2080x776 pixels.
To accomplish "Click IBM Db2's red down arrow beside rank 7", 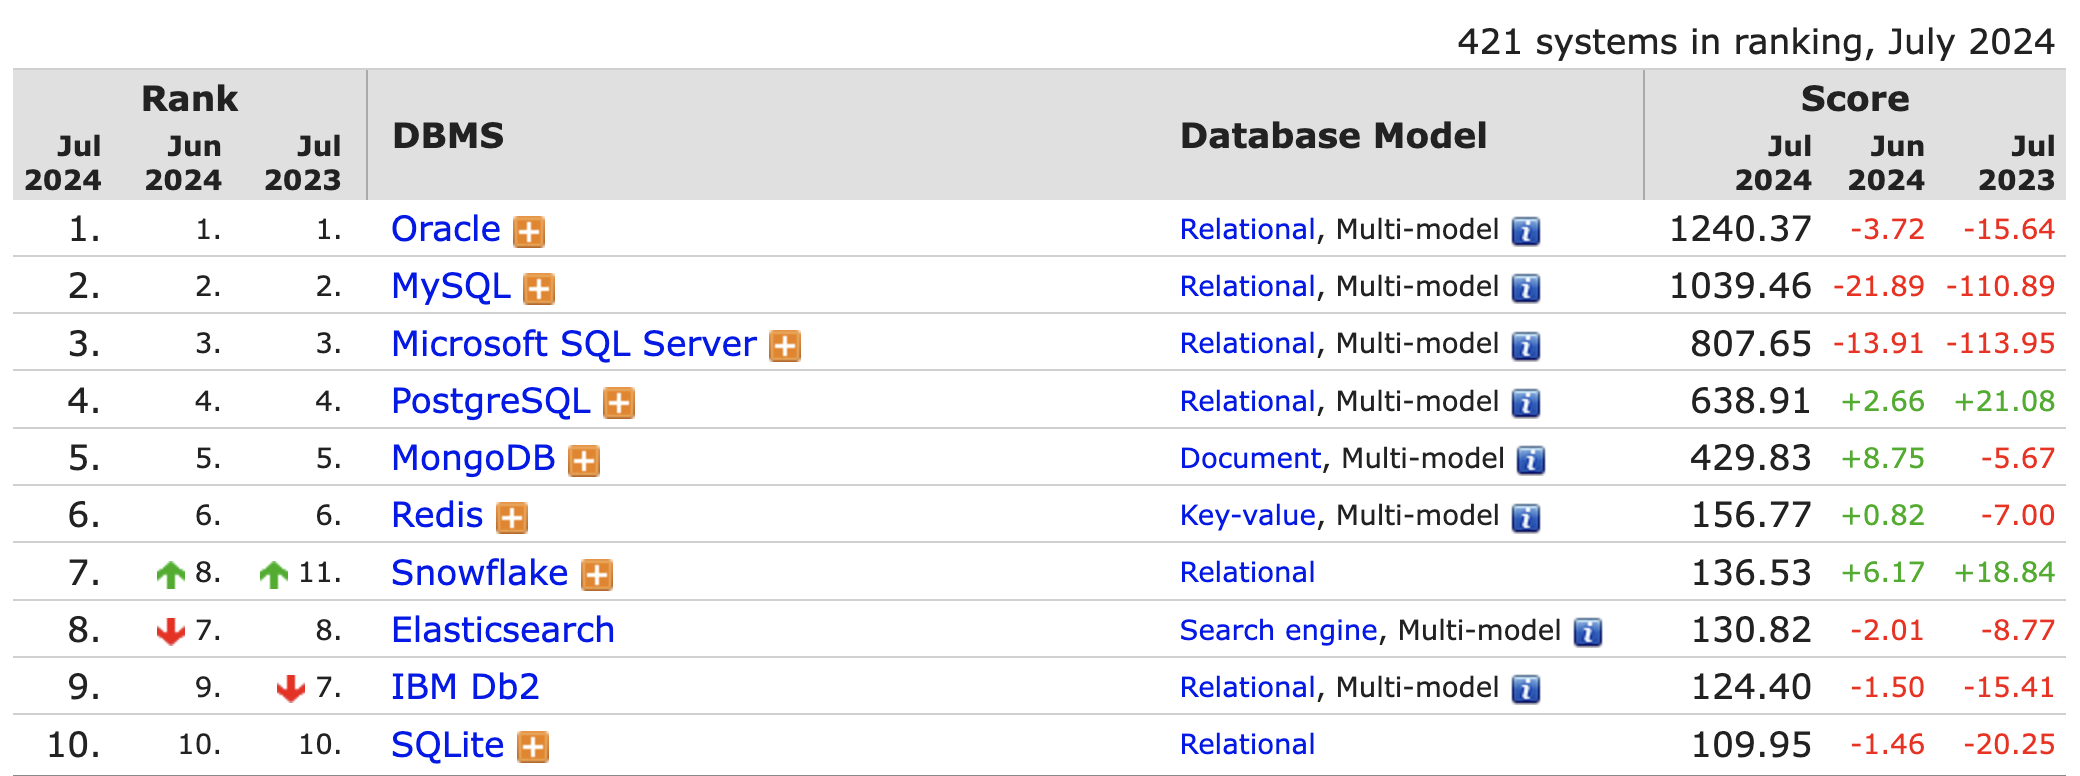I will (x=290, y=688).
